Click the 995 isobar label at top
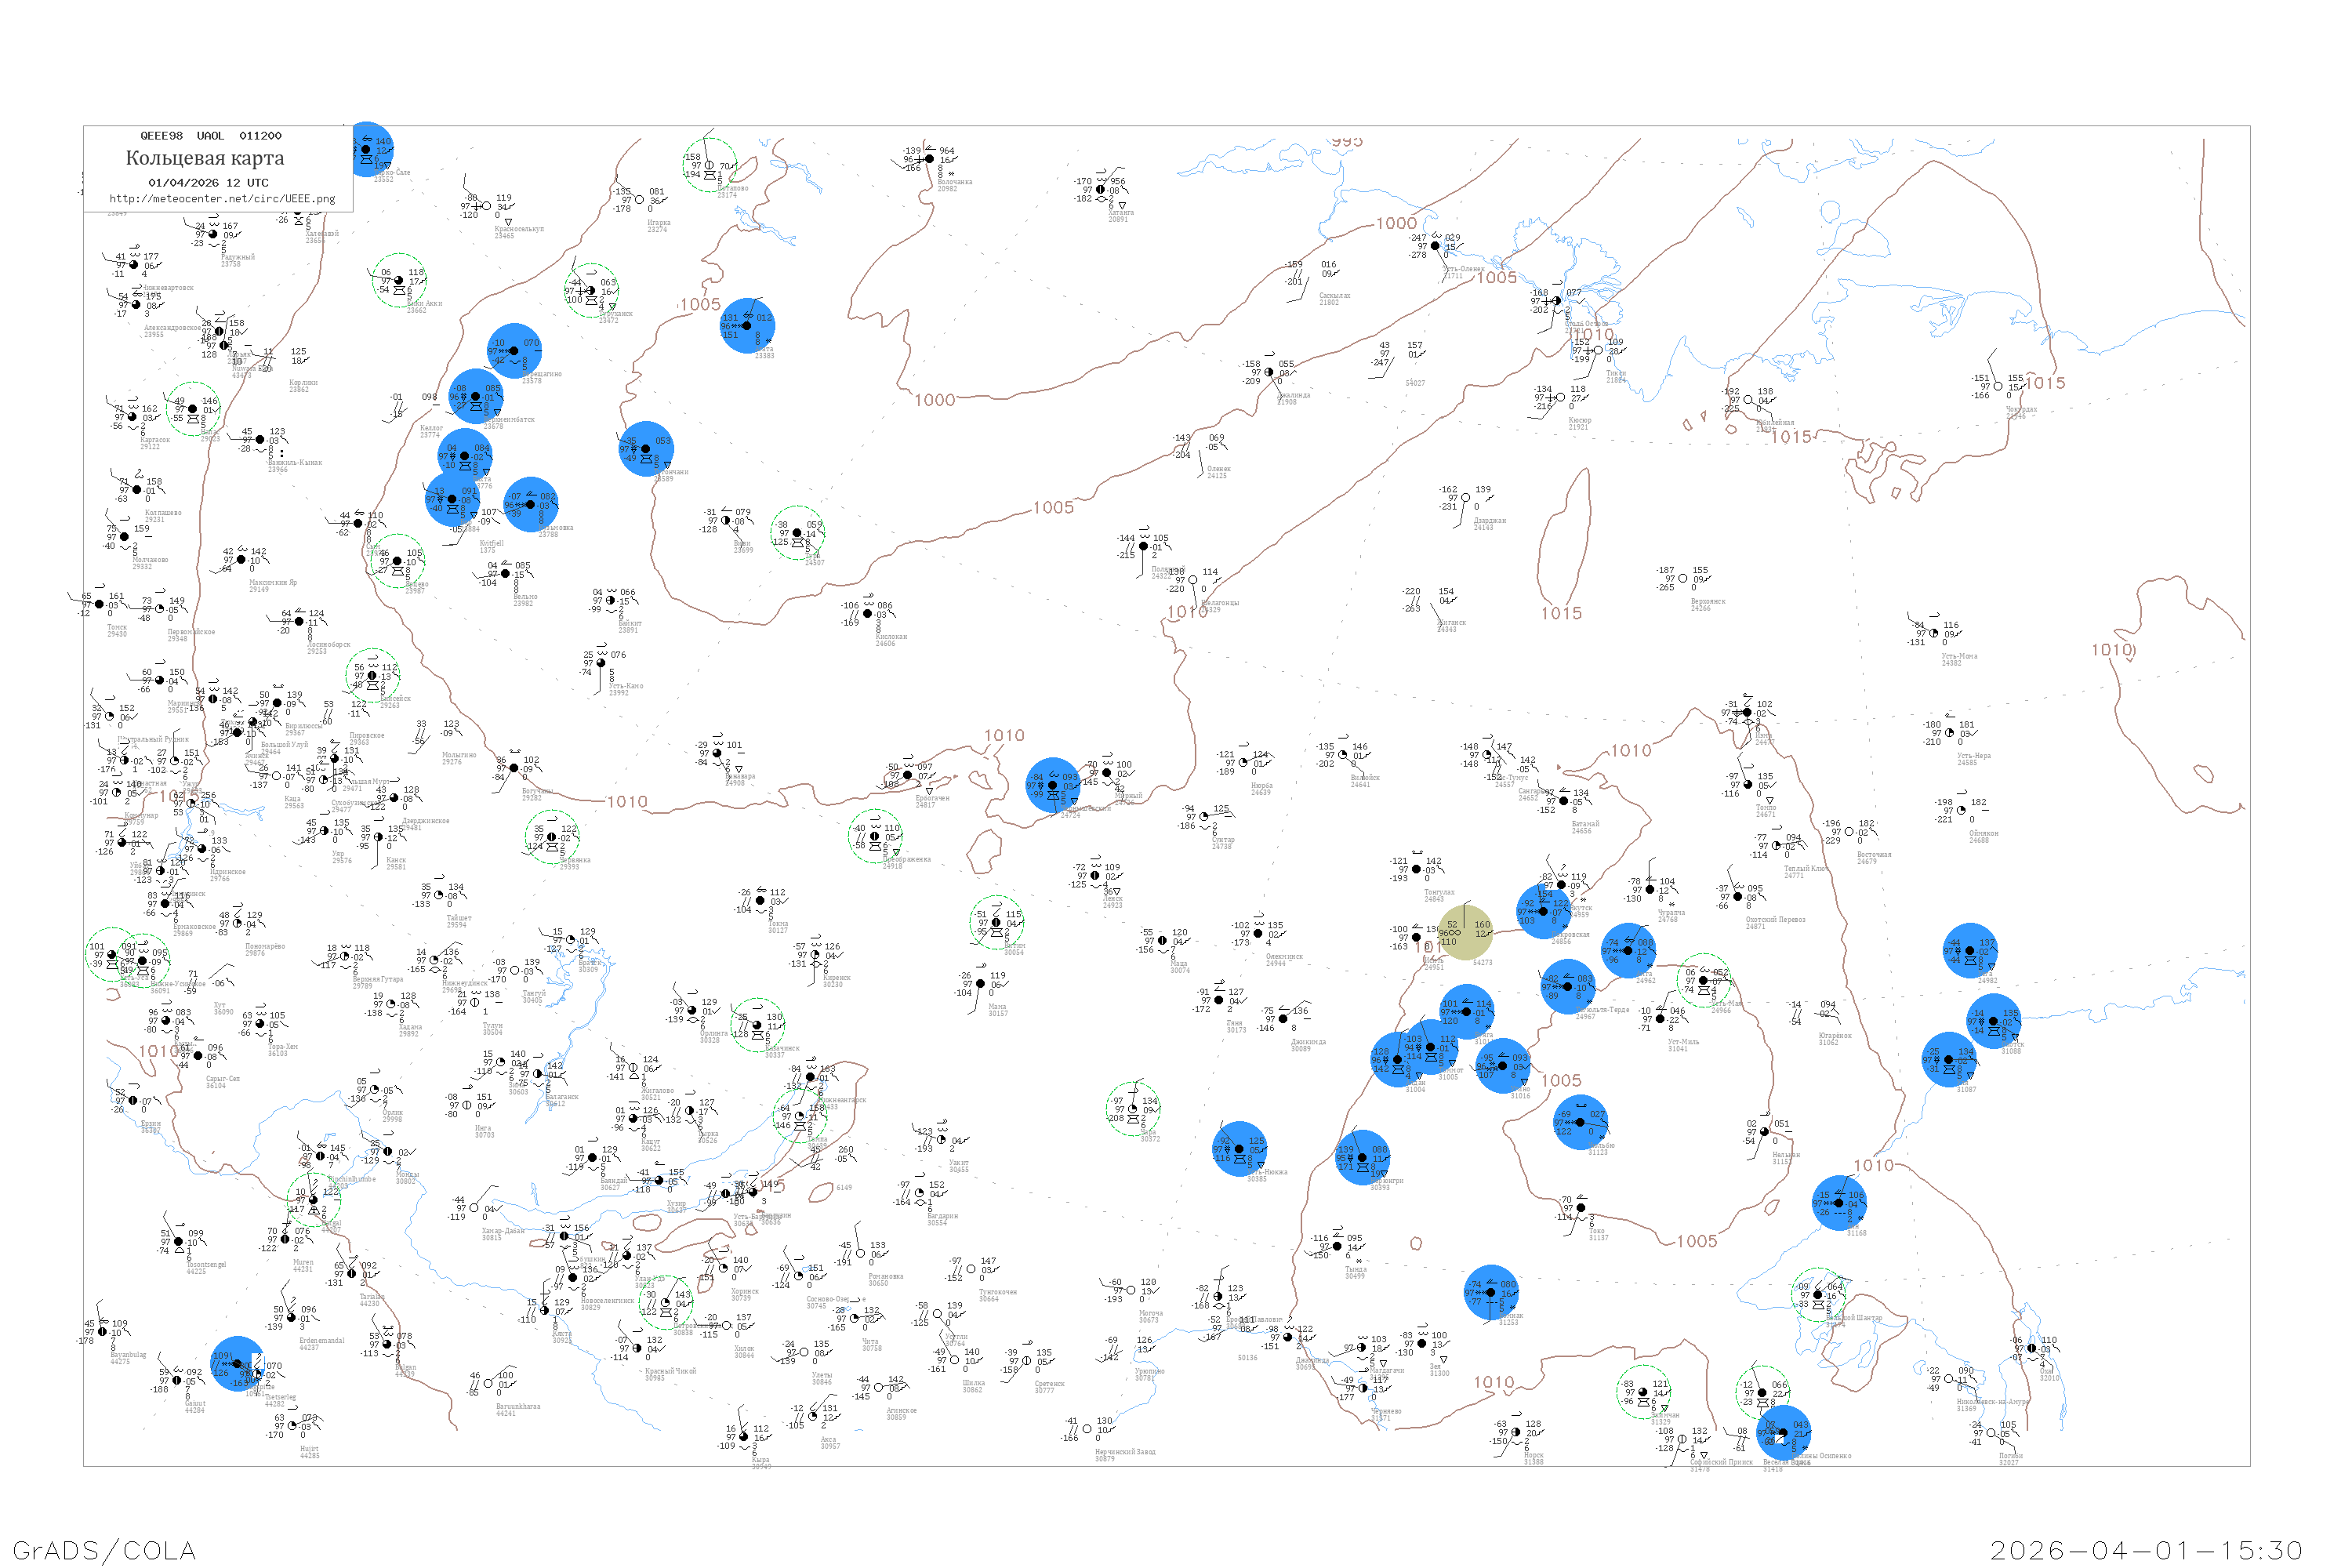Image resolution: width=2352 pixels, height=1568 pixels. click(1346, 141)
